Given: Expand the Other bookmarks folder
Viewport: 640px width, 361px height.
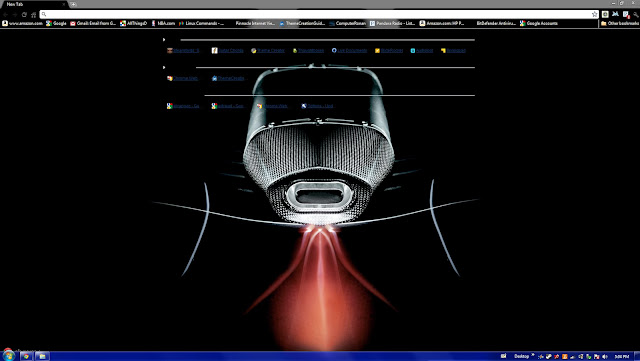Looking at the screenshot, I should pyautogui.click(x=620, y=23).
